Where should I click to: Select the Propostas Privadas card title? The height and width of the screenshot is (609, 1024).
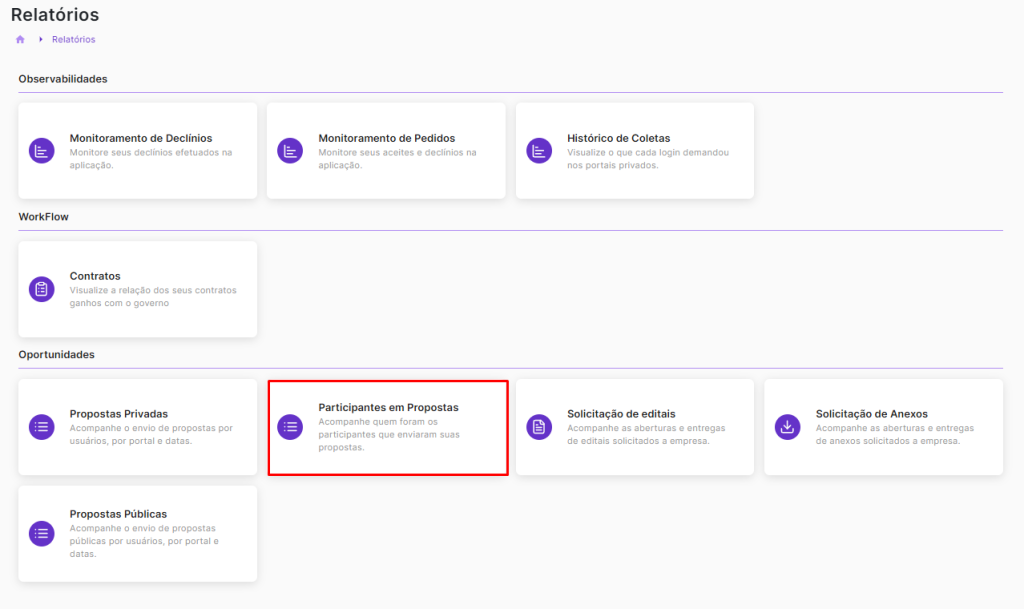coord(118,413)
